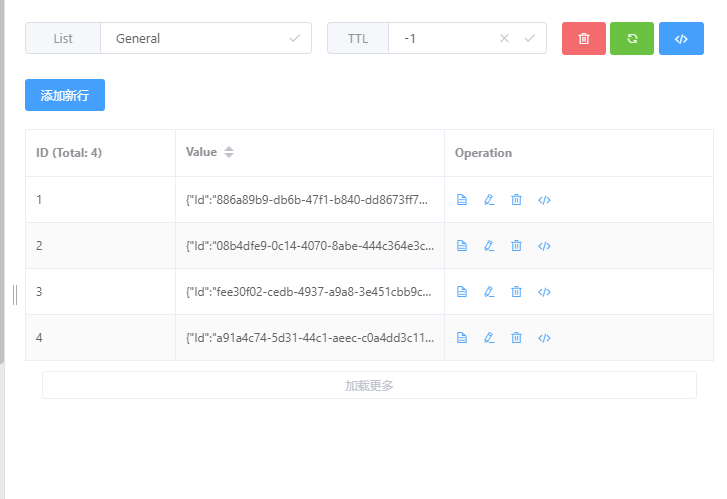Confirm key name with checkmark icon
The image size is (727, 499).
tap(294, 38)
